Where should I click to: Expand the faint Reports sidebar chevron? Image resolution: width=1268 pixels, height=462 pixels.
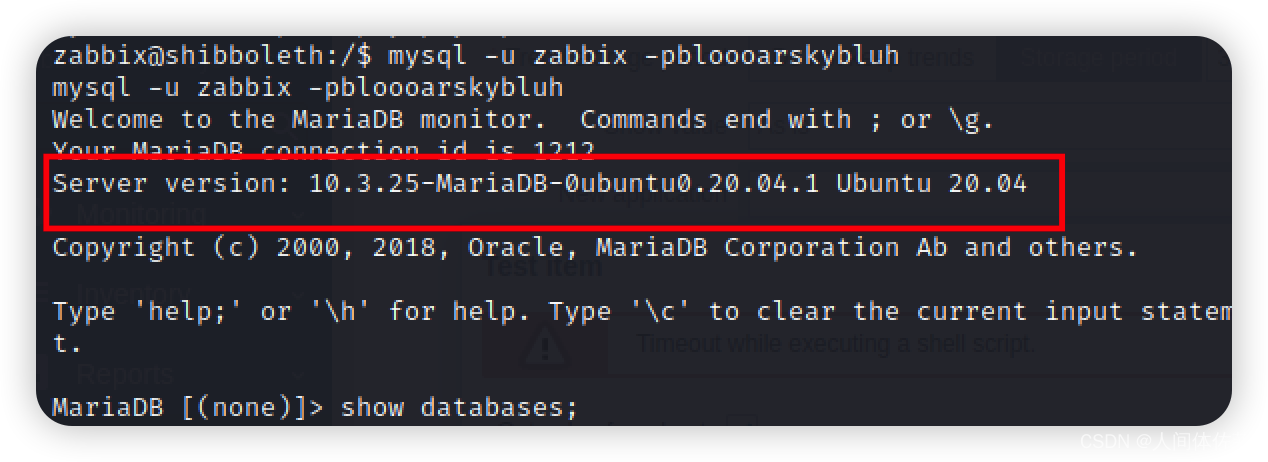(297, 374)
